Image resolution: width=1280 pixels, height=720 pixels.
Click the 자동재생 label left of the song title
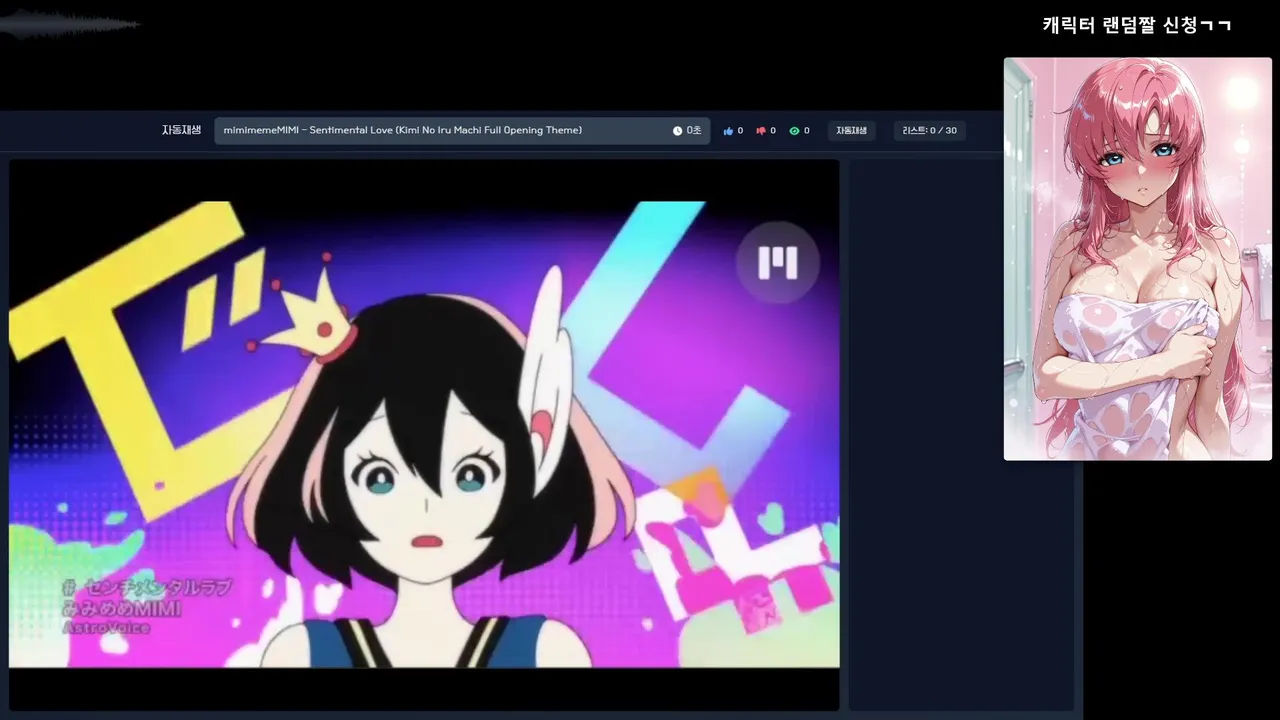181,131
